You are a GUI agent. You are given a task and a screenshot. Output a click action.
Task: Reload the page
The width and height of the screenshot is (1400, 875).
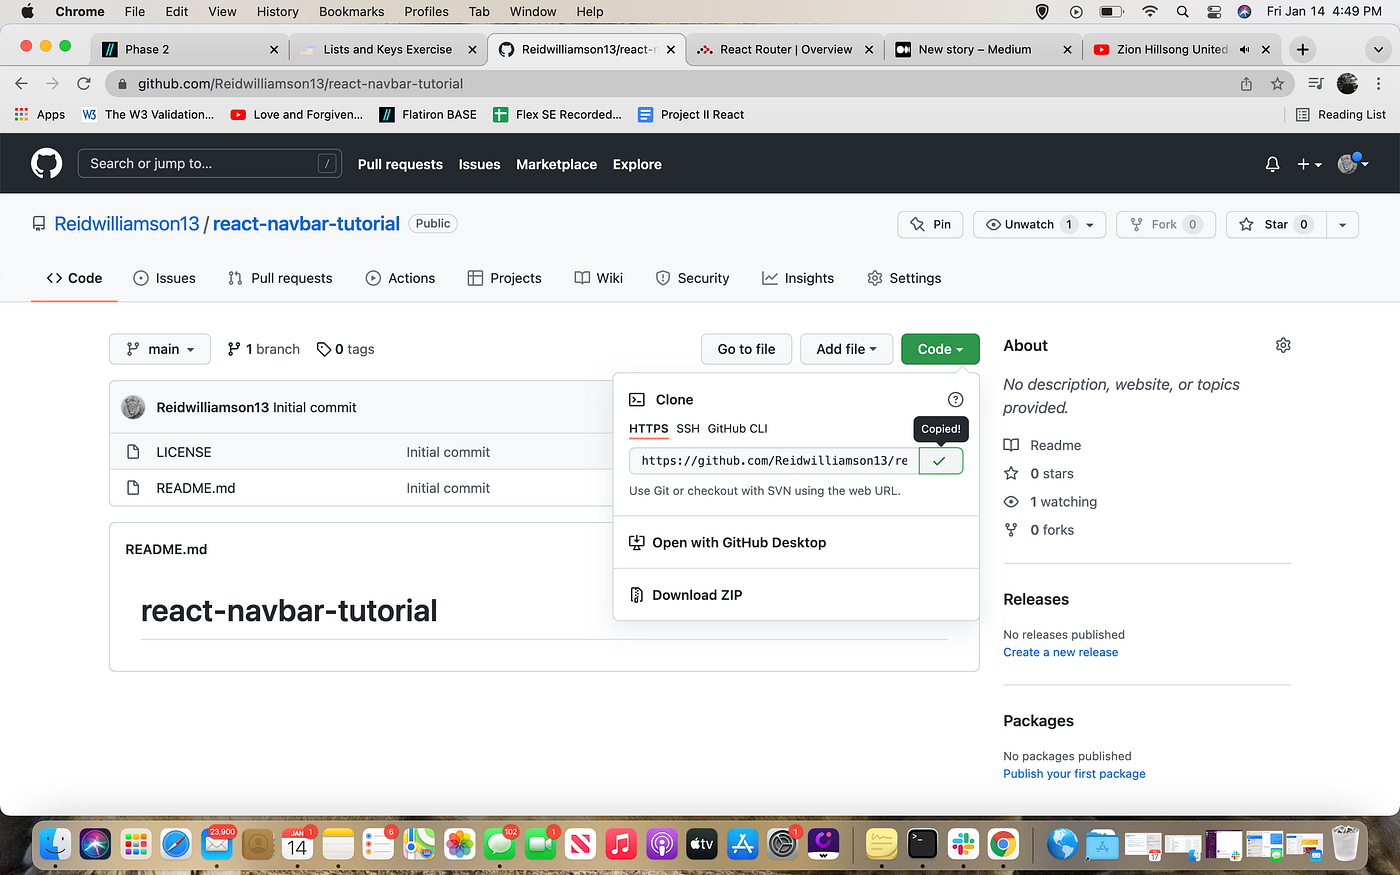pos(84,84)
